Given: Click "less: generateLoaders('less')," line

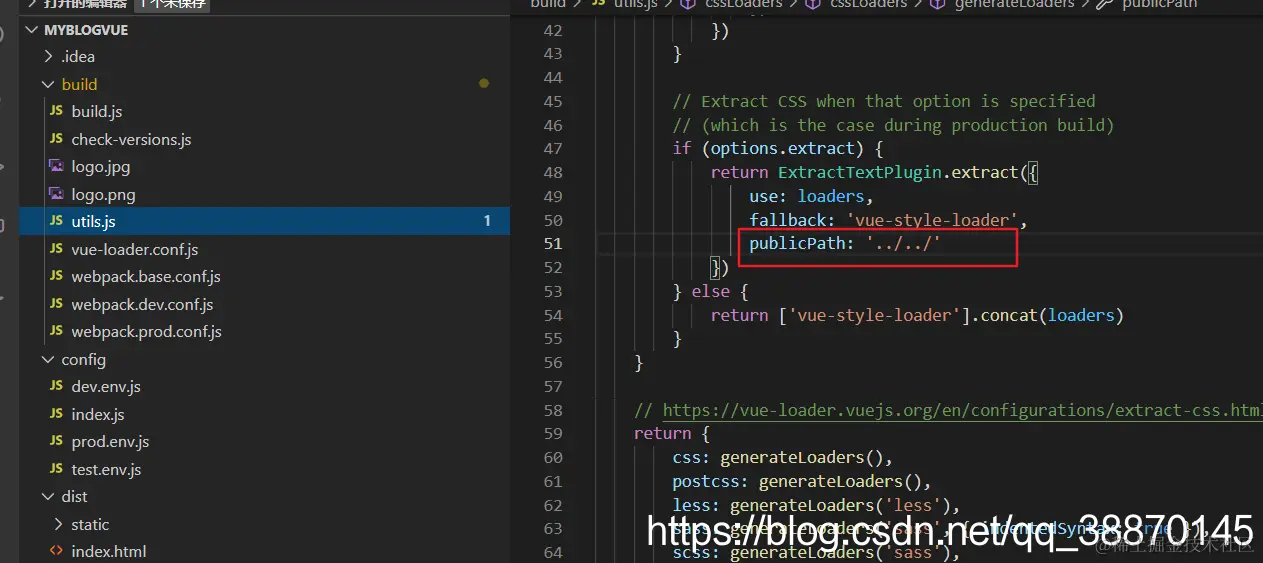Looking at the screenshot, I should [817, 505].
